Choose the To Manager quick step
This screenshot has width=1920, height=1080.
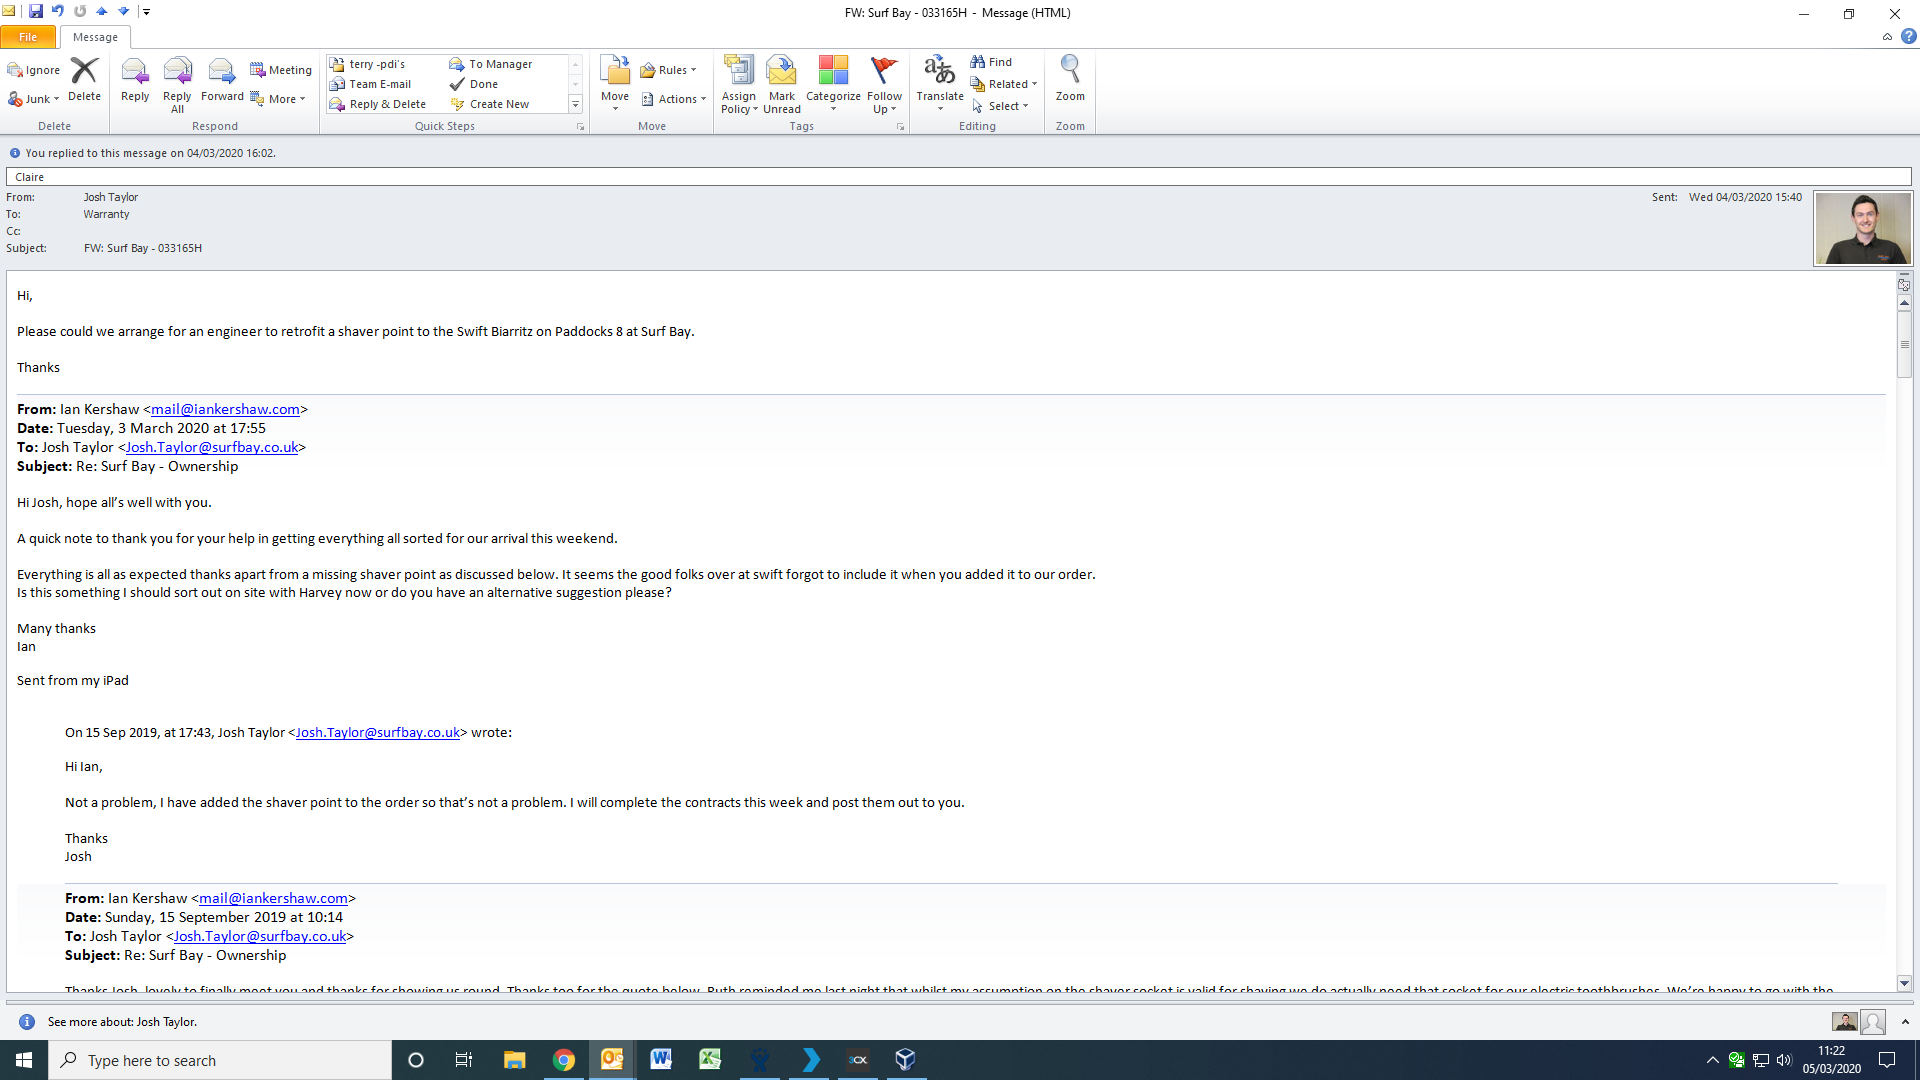(x=499, y=64)
